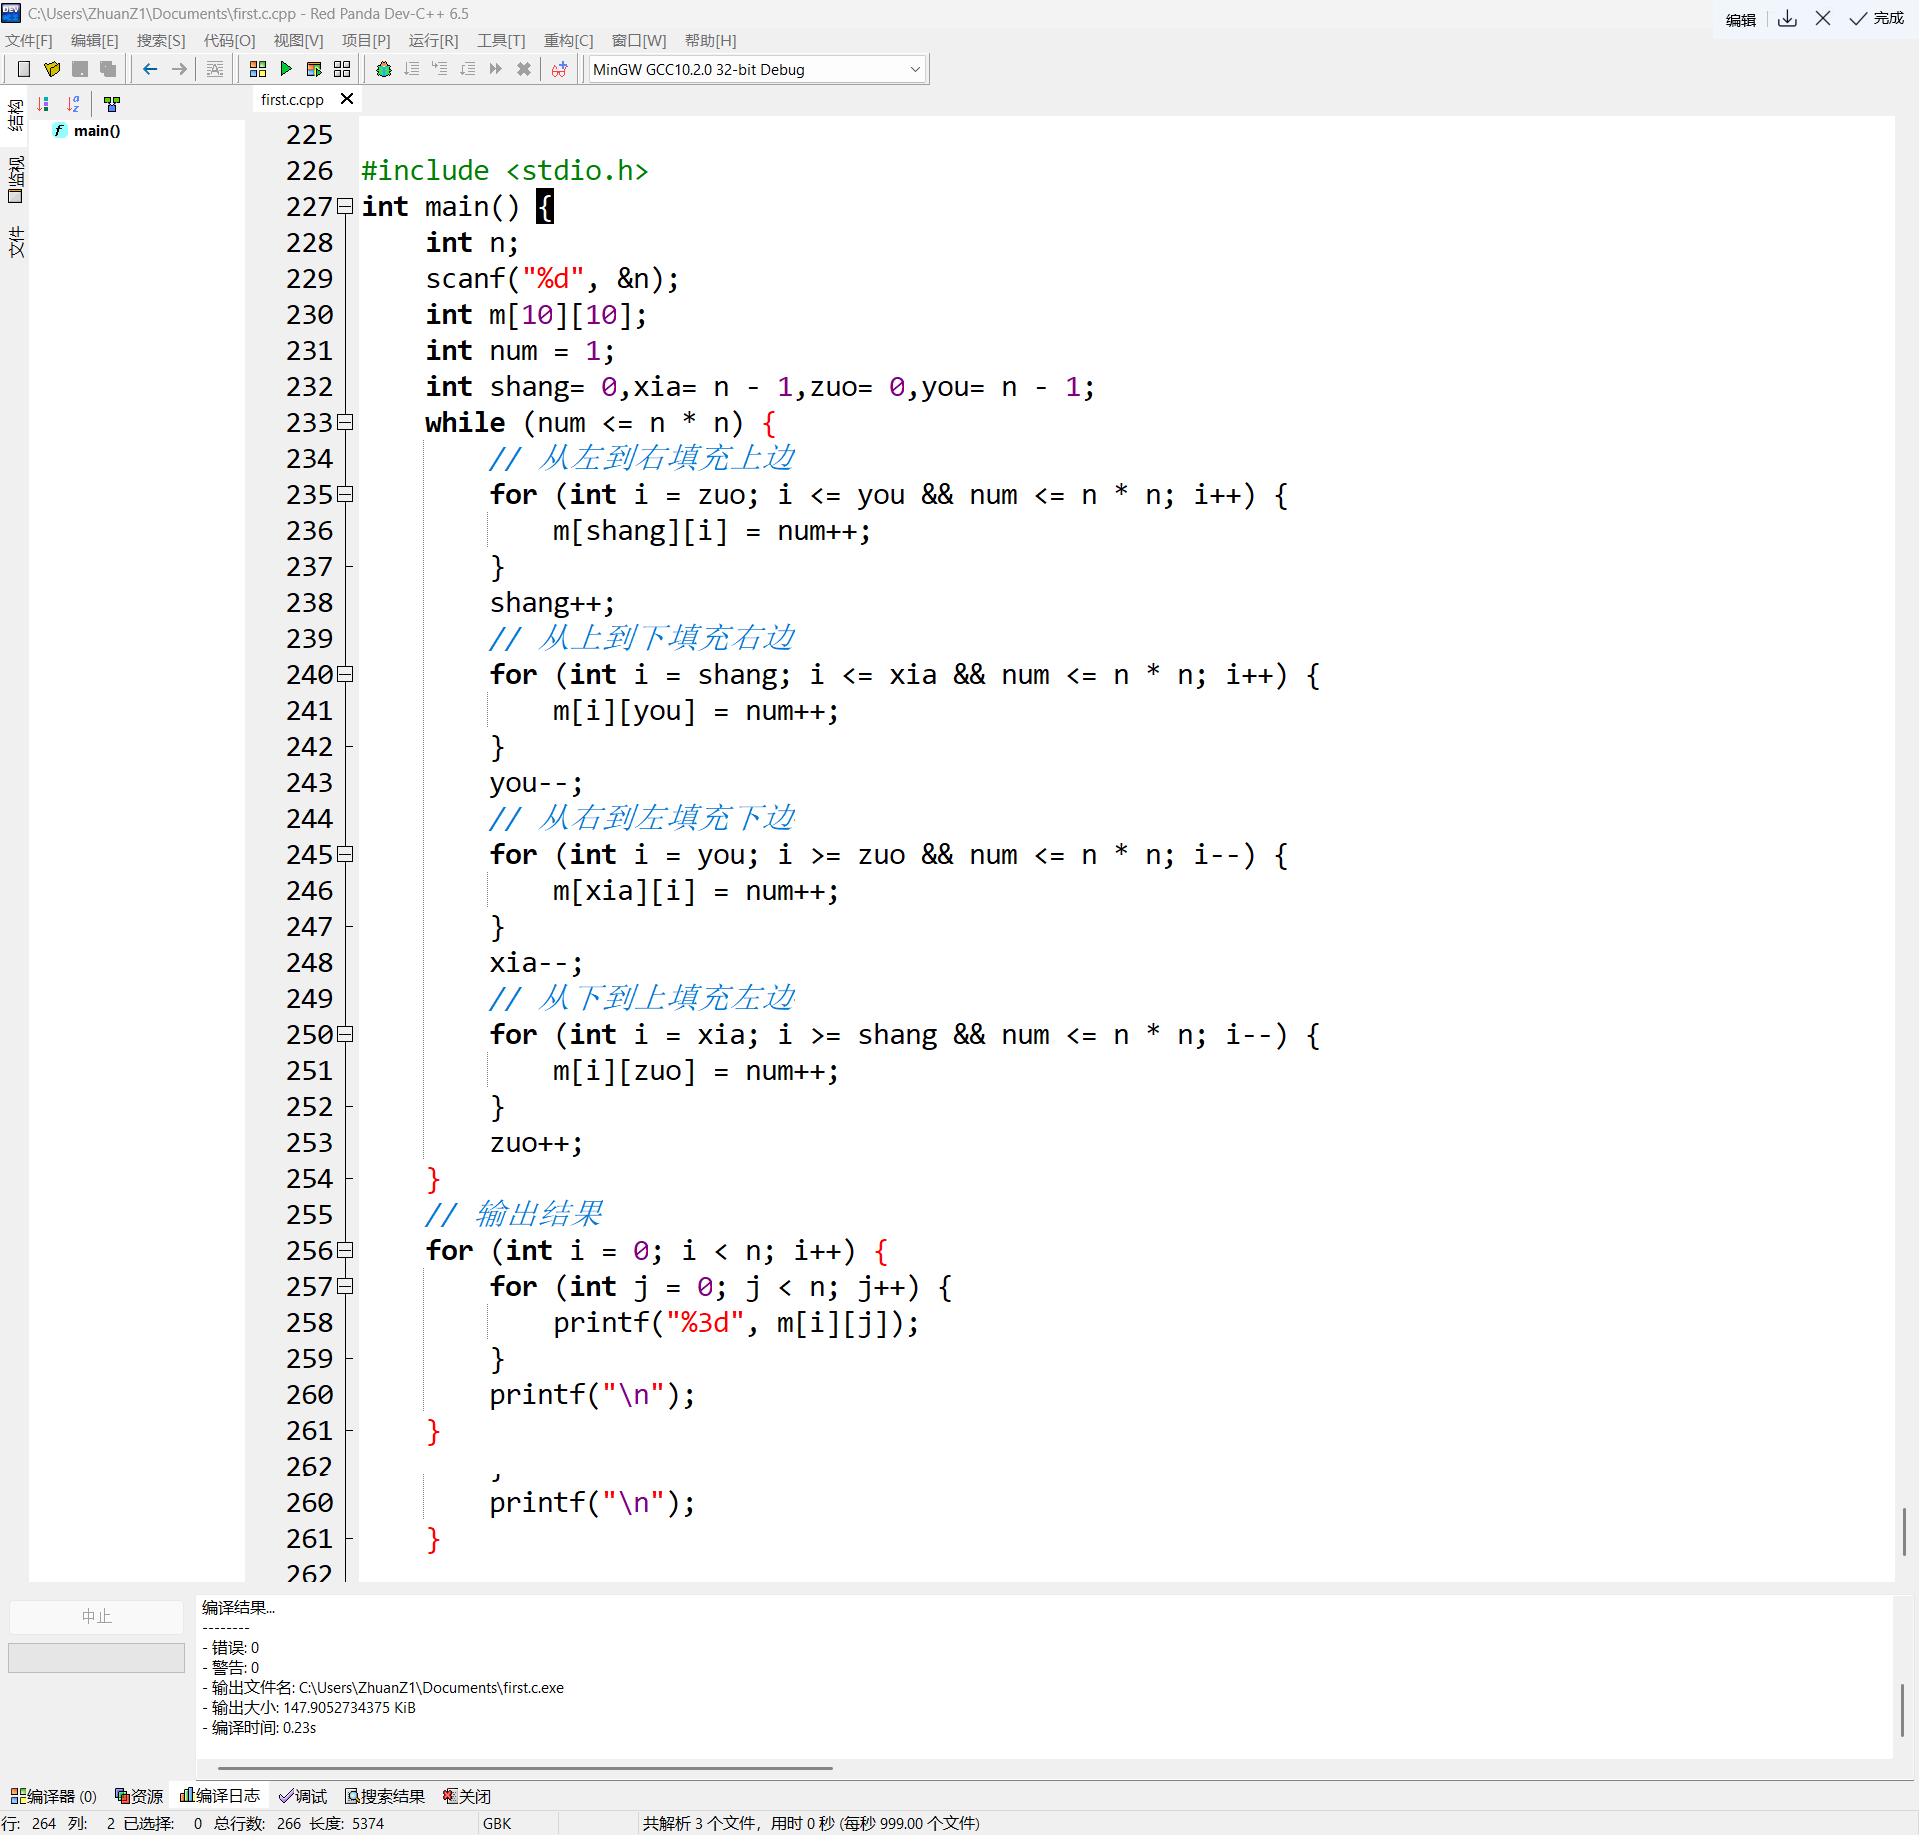The height and width of the screenshot is (1835, 1919).
Task: Click the Compile and Run icon
Action: click(x=314, y=69)
